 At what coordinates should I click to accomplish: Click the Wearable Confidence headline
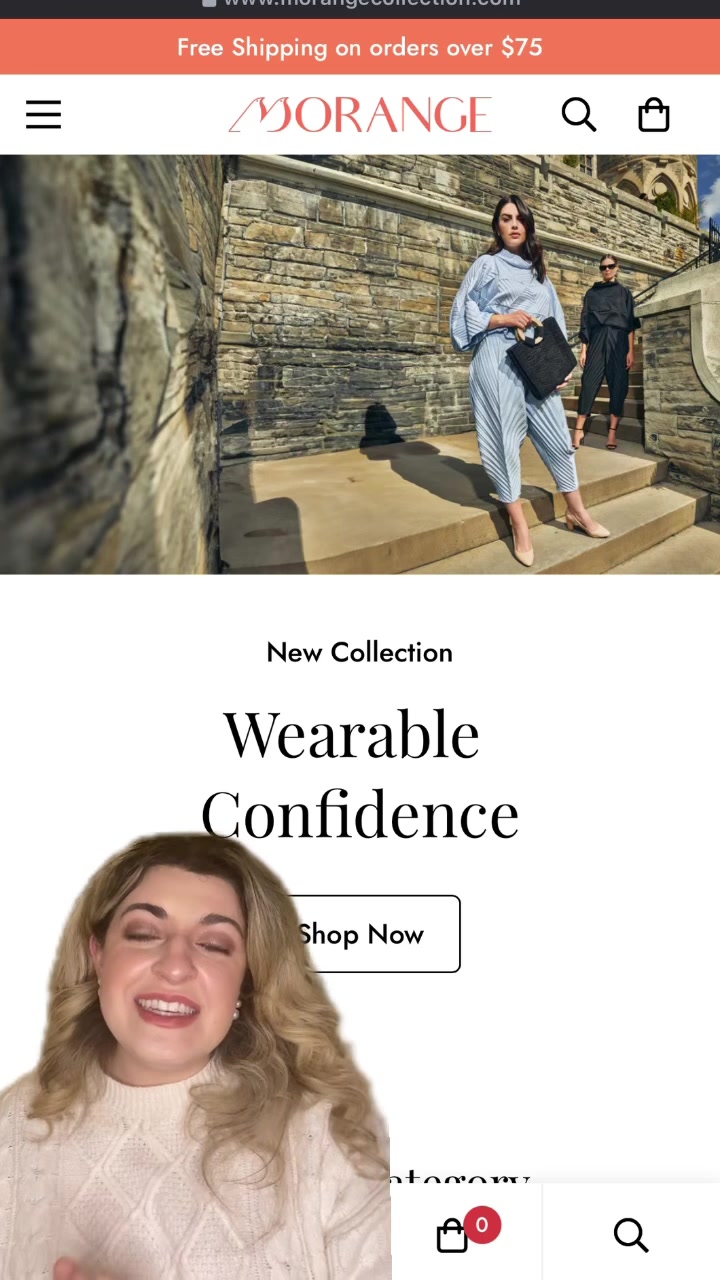coord(360,773)
